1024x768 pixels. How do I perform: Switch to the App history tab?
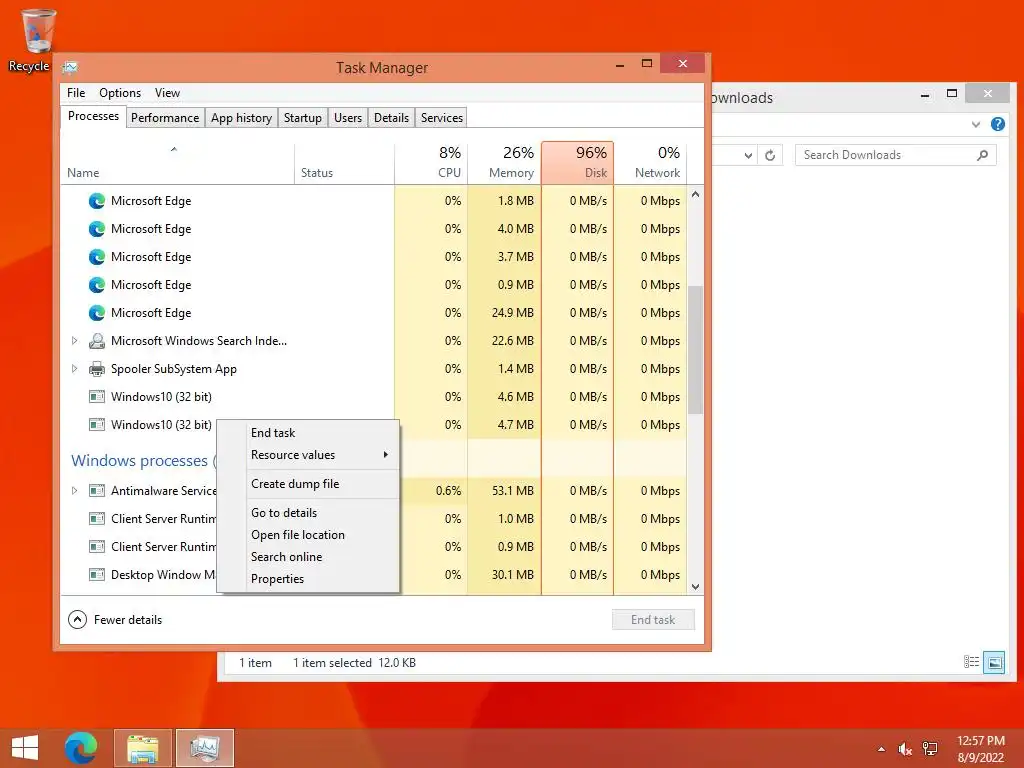[241, 118]
